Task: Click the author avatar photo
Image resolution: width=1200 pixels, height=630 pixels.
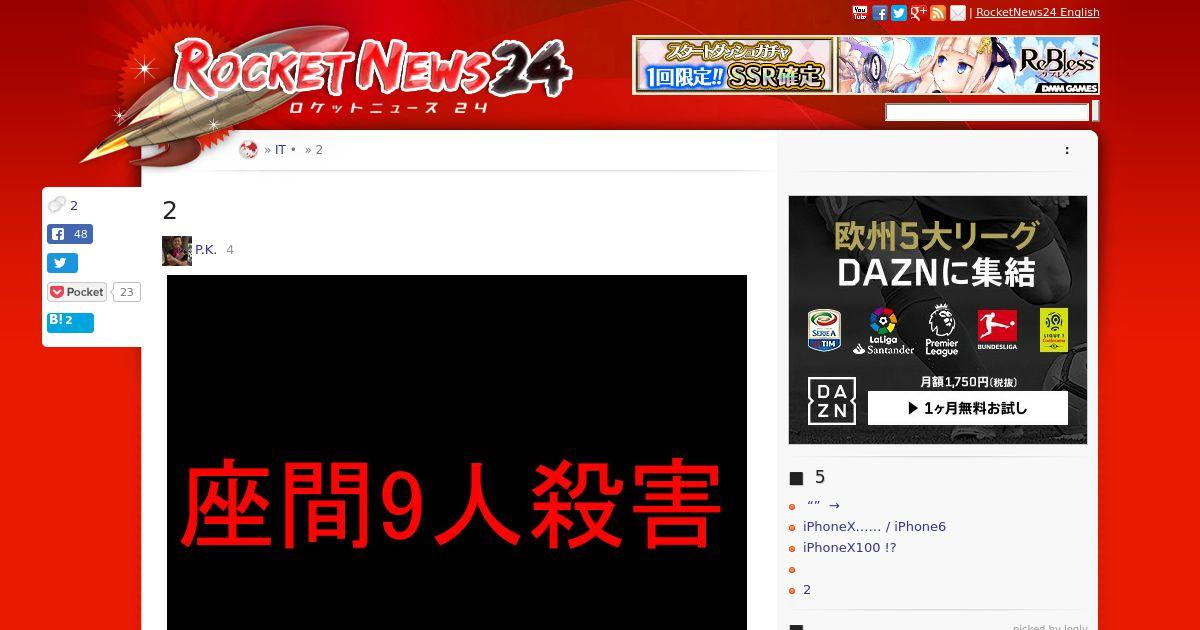Action: 177,251
